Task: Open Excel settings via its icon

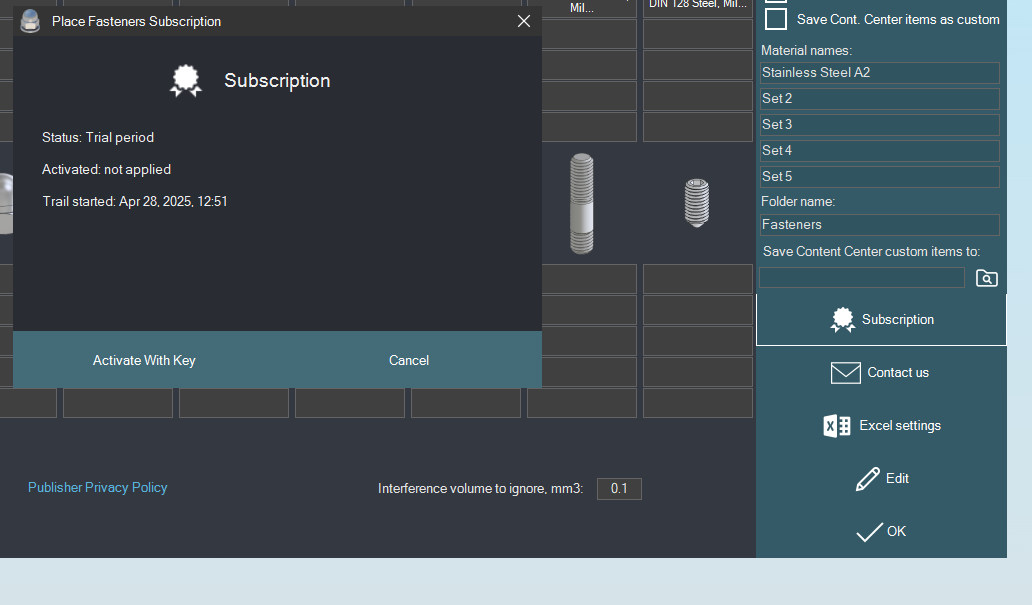Action: tap(837, 426)
